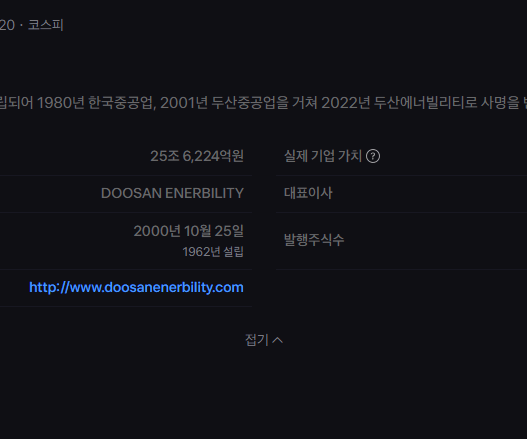Image resolution: width=527 pixels, height=439 pixels.
Task: Click the 거쳐 word in the description
Action: [x=305, y=103]
